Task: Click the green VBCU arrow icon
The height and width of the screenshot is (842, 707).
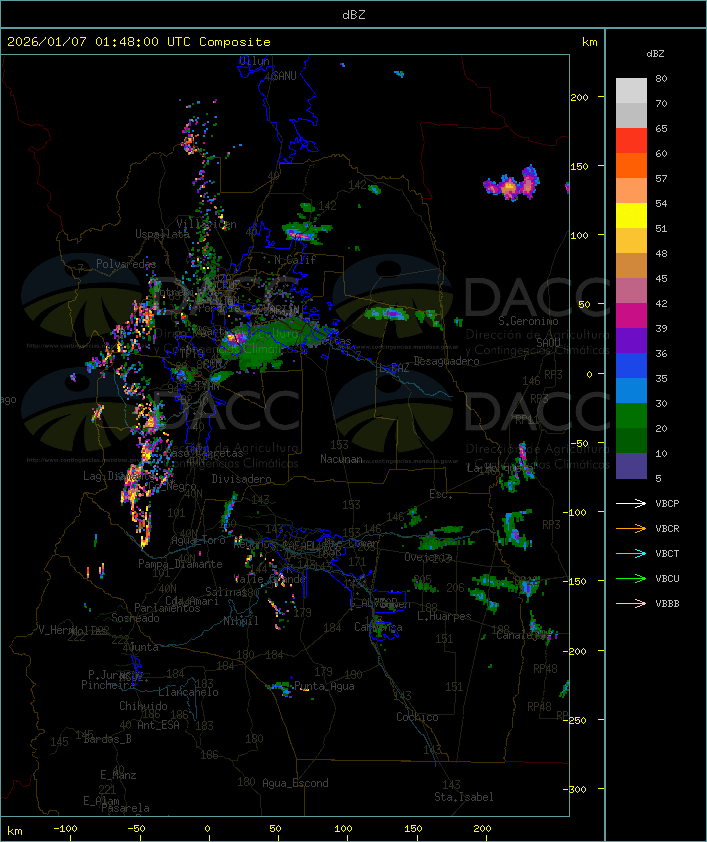Action: (631, 578)
